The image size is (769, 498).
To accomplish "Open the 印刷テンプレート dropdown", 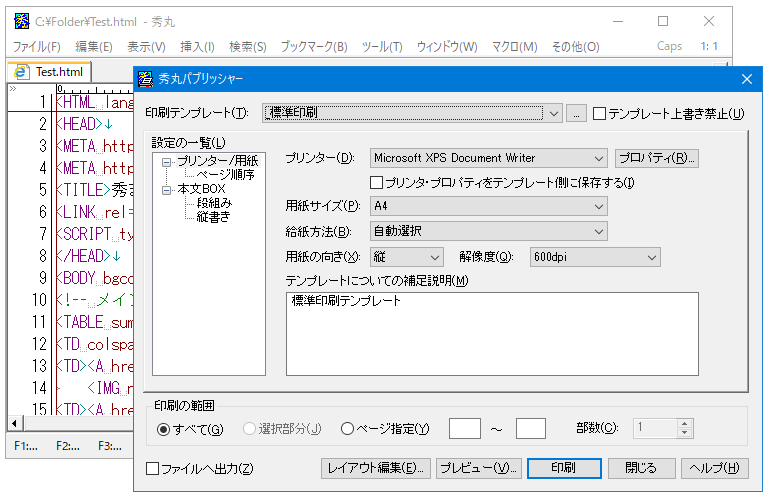I will coord(554,114).
